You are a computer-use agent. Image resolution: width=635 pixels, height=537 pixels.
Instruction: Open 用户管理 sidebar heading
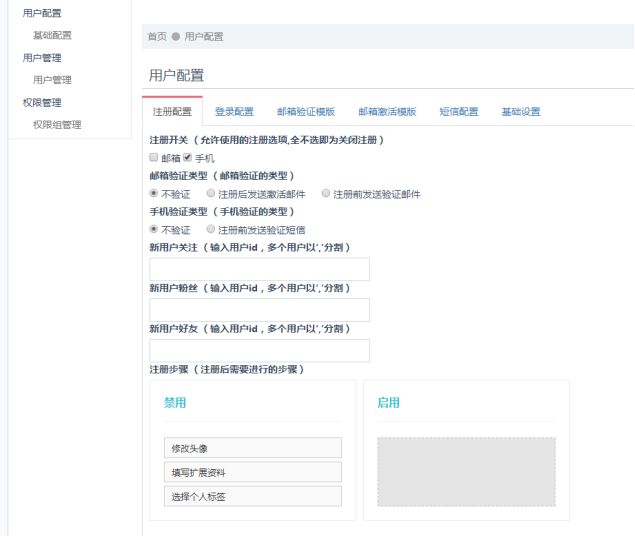(42, 58)
